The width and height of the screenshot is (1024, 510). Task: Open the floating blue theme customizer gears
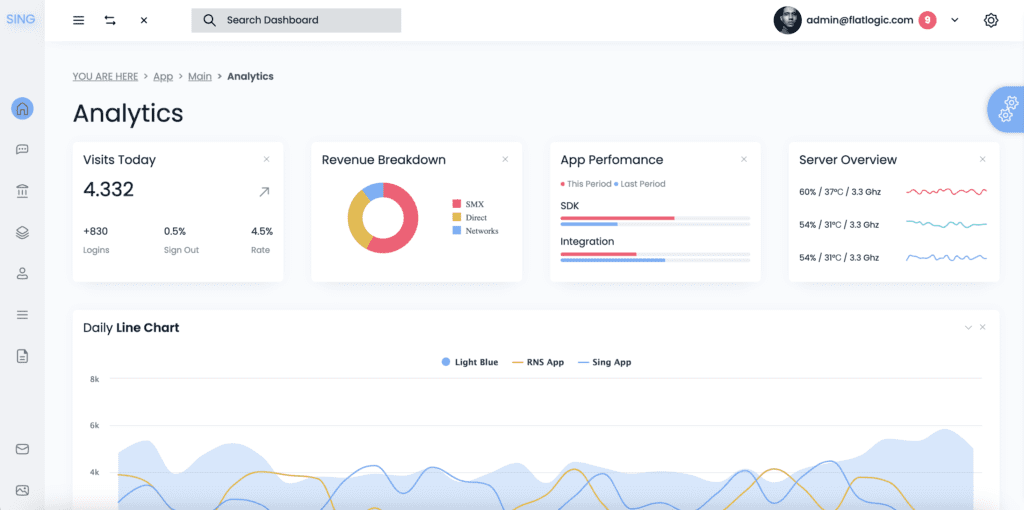[x=1006, y=110]
